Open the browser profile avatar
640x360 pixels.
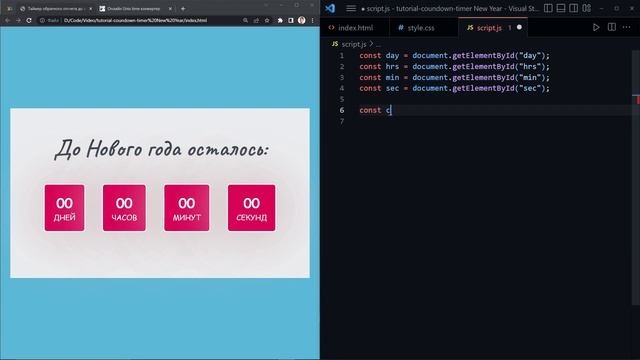[302, 20]
